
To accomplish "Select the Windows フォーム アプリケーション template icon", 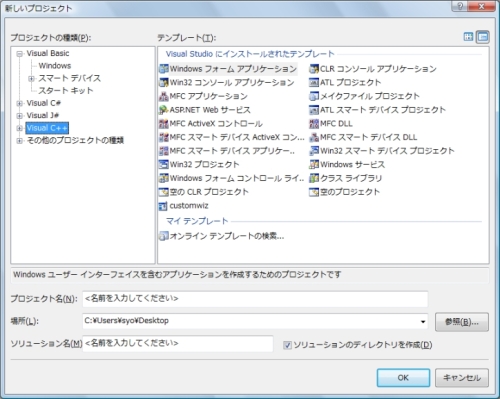I will 164,69.
